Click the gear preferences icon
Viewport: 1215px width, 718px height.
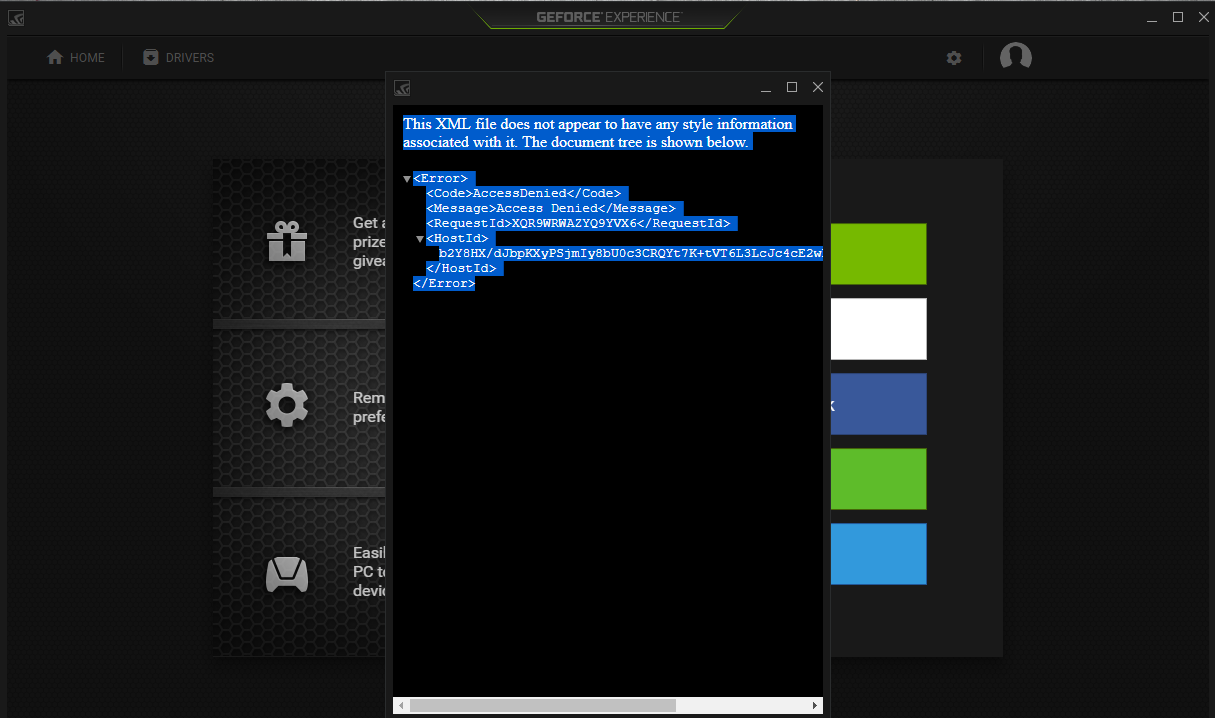click(x=286, y=406)
